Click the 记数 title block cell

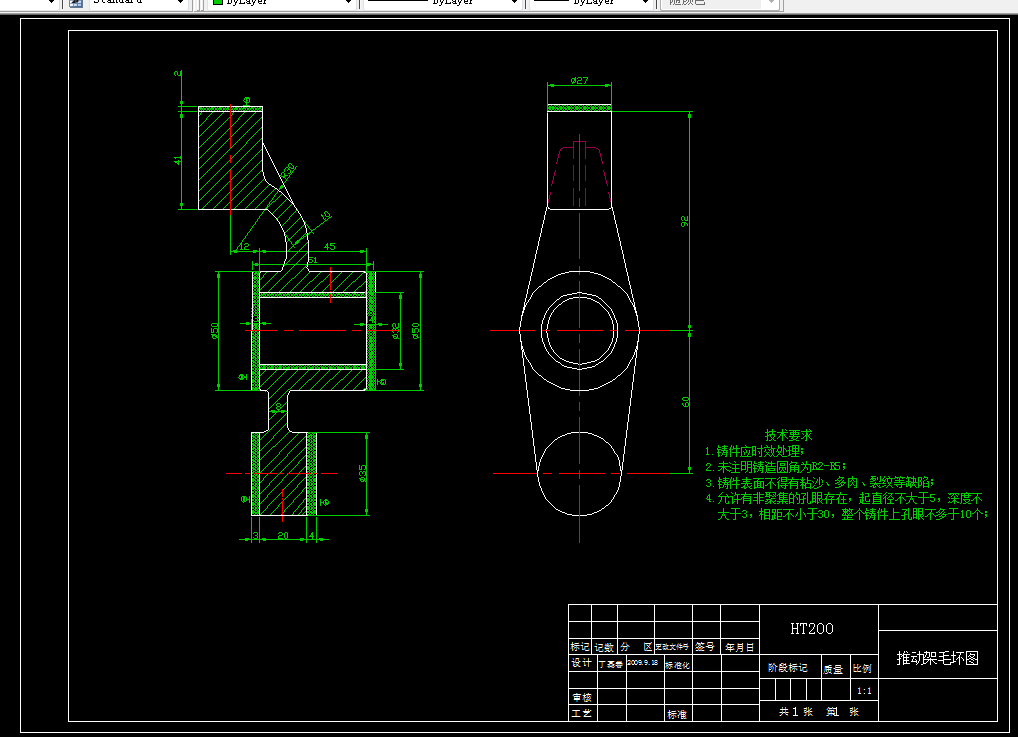coord(604,647)
